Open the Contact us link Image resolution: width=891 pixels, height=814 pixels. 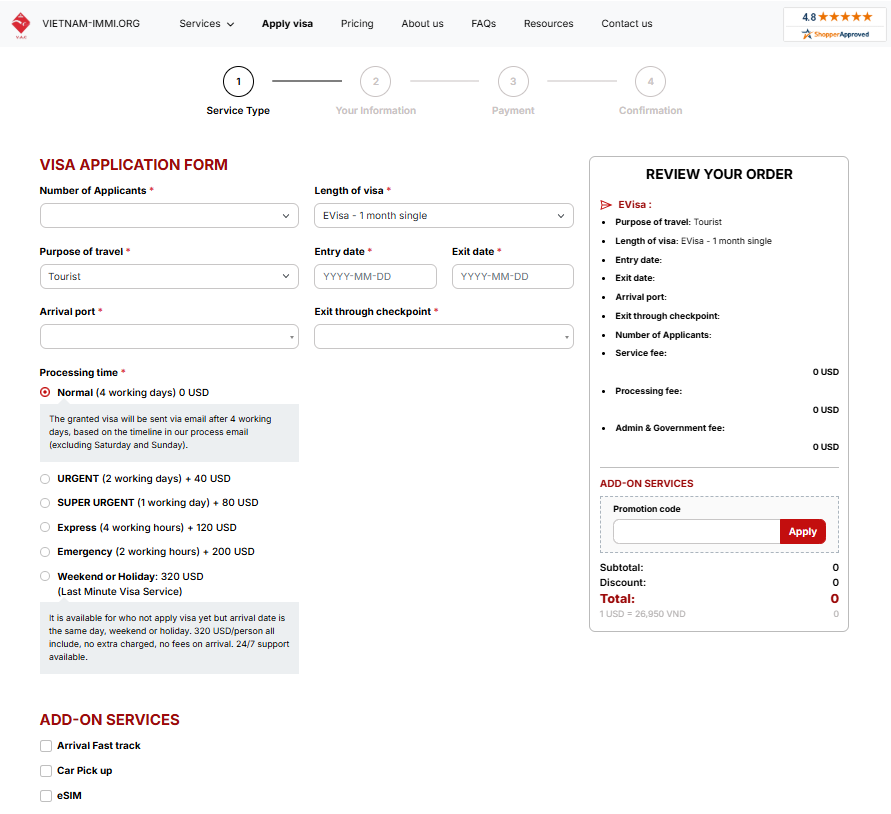click(x=627, y=24)
